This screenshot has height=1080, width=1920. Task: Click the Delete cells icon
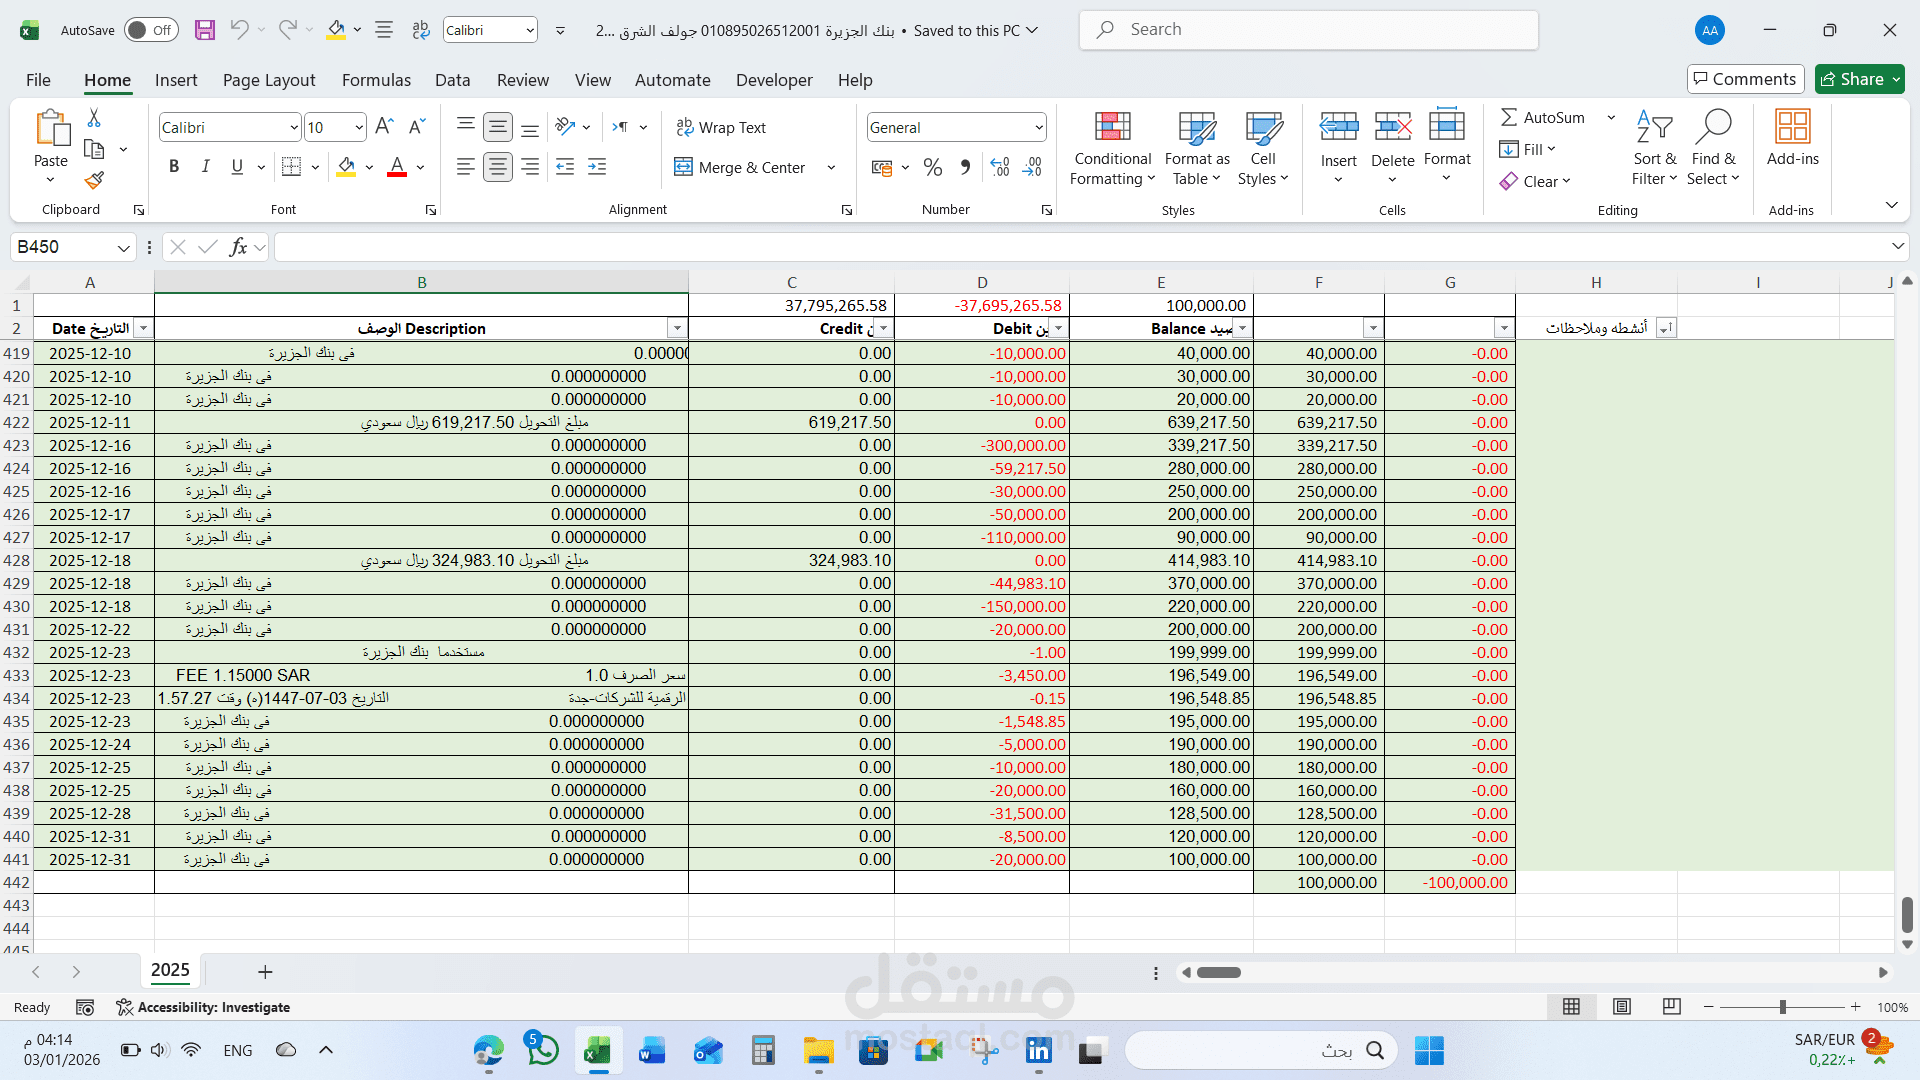[x=1393, y=127]
